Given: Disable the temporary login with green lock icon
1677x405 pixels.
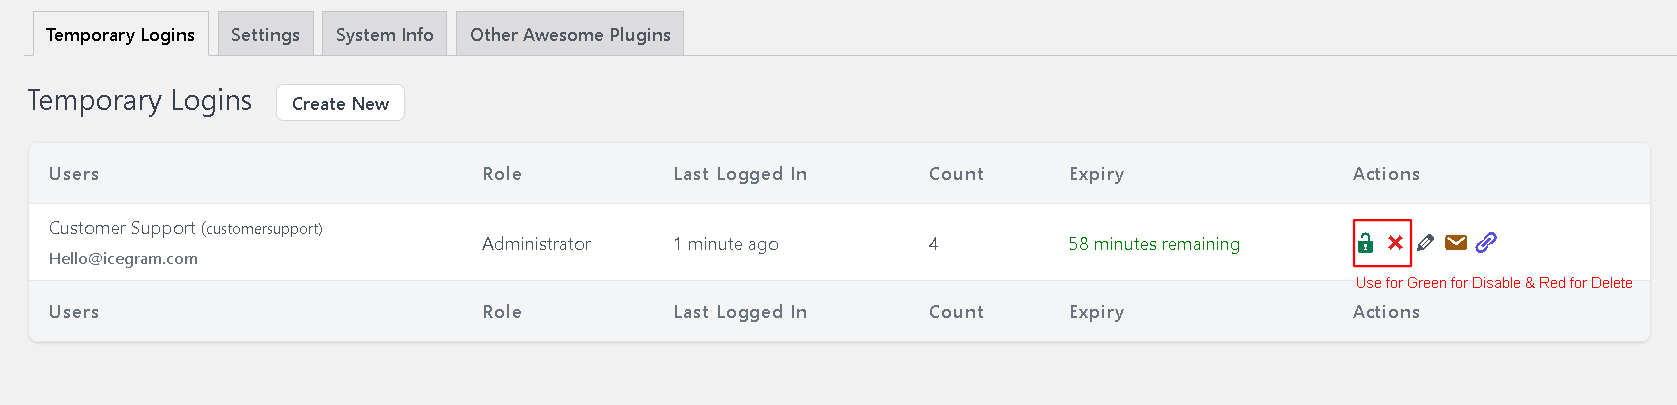Looking at the screenshot, I should [x=1365, y=243].
